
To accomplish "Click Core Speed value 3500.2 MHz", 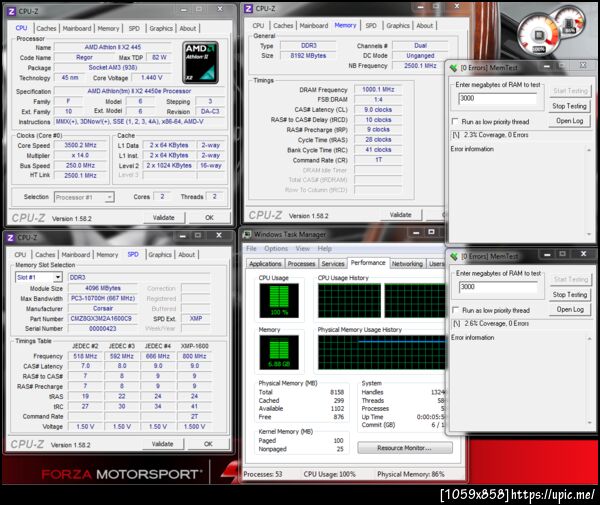I will [x=80, y=145].
